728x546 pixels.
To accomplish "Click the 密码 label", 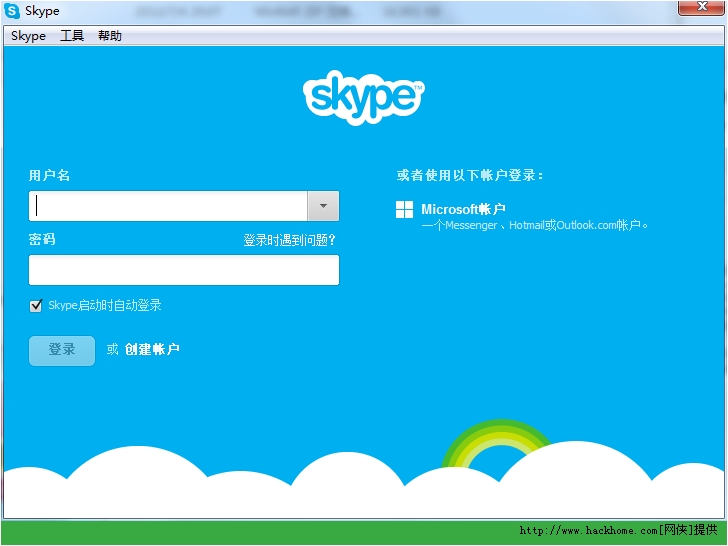I will tap(42, 239).
